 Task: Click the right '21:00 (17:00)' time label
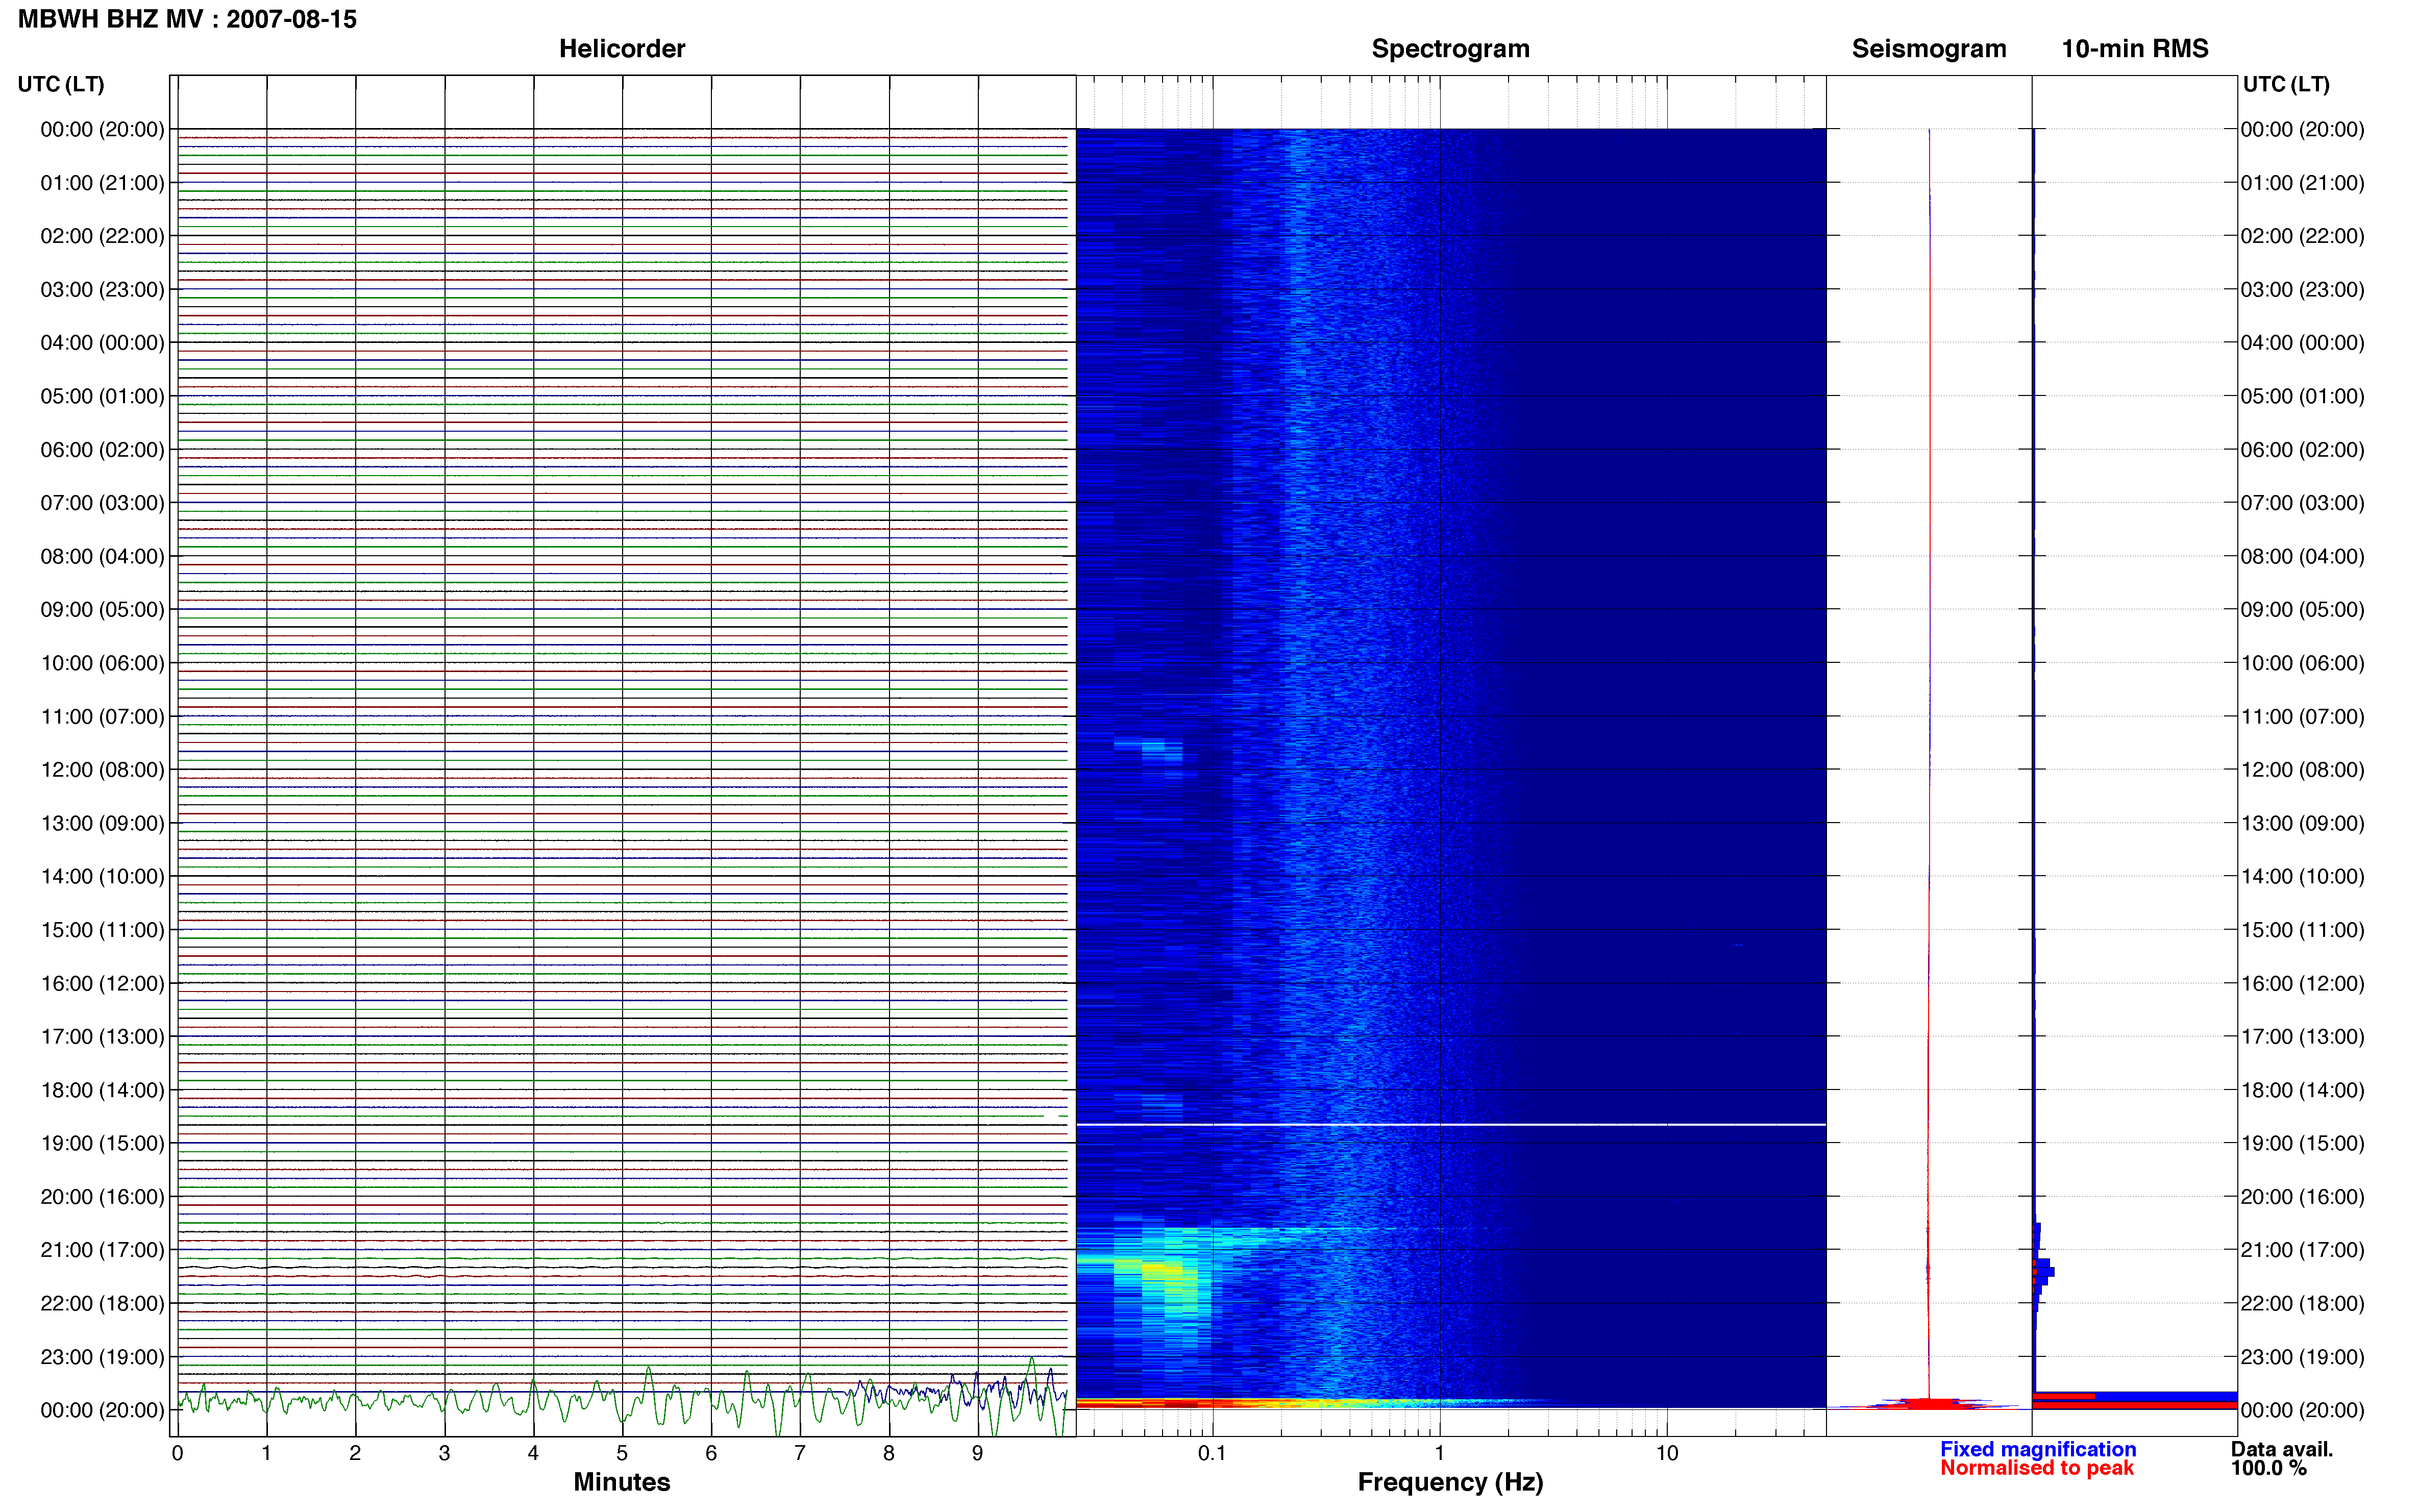[2302, 1250]
